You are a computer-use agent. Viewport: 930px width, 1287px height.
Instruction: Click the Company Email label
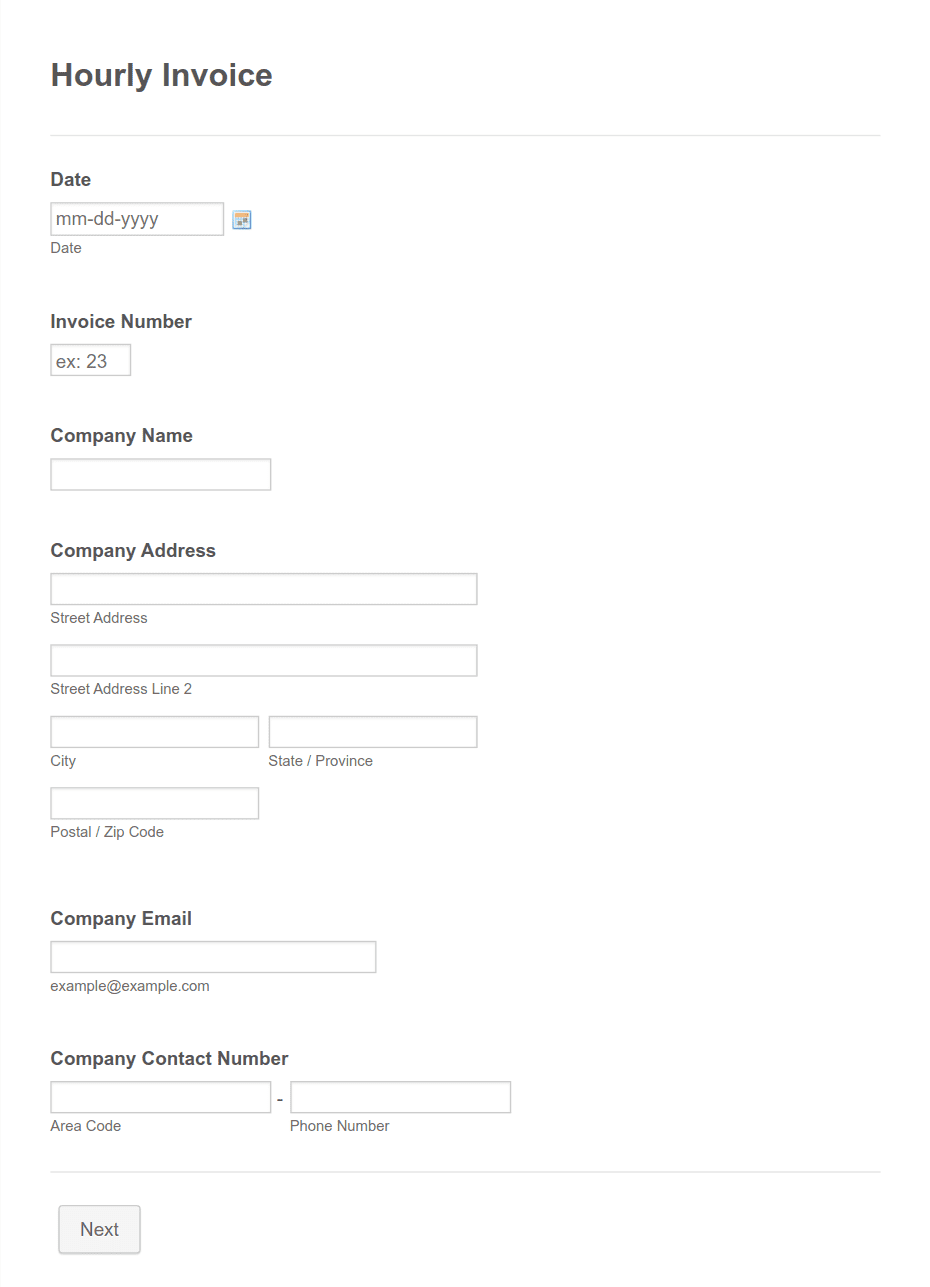[x=121, y=919]
